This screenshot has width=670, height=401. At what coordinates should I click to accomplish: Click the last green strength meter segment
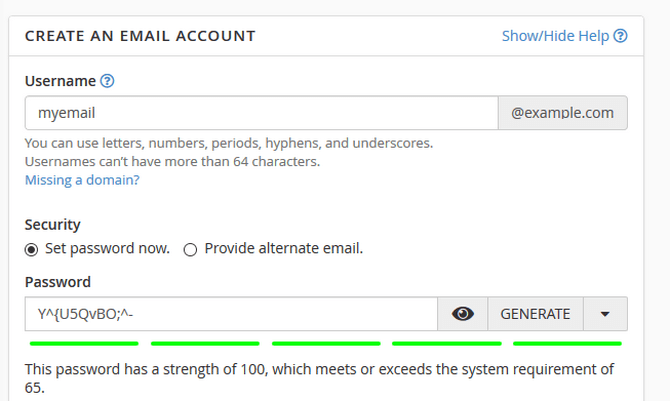567,343
